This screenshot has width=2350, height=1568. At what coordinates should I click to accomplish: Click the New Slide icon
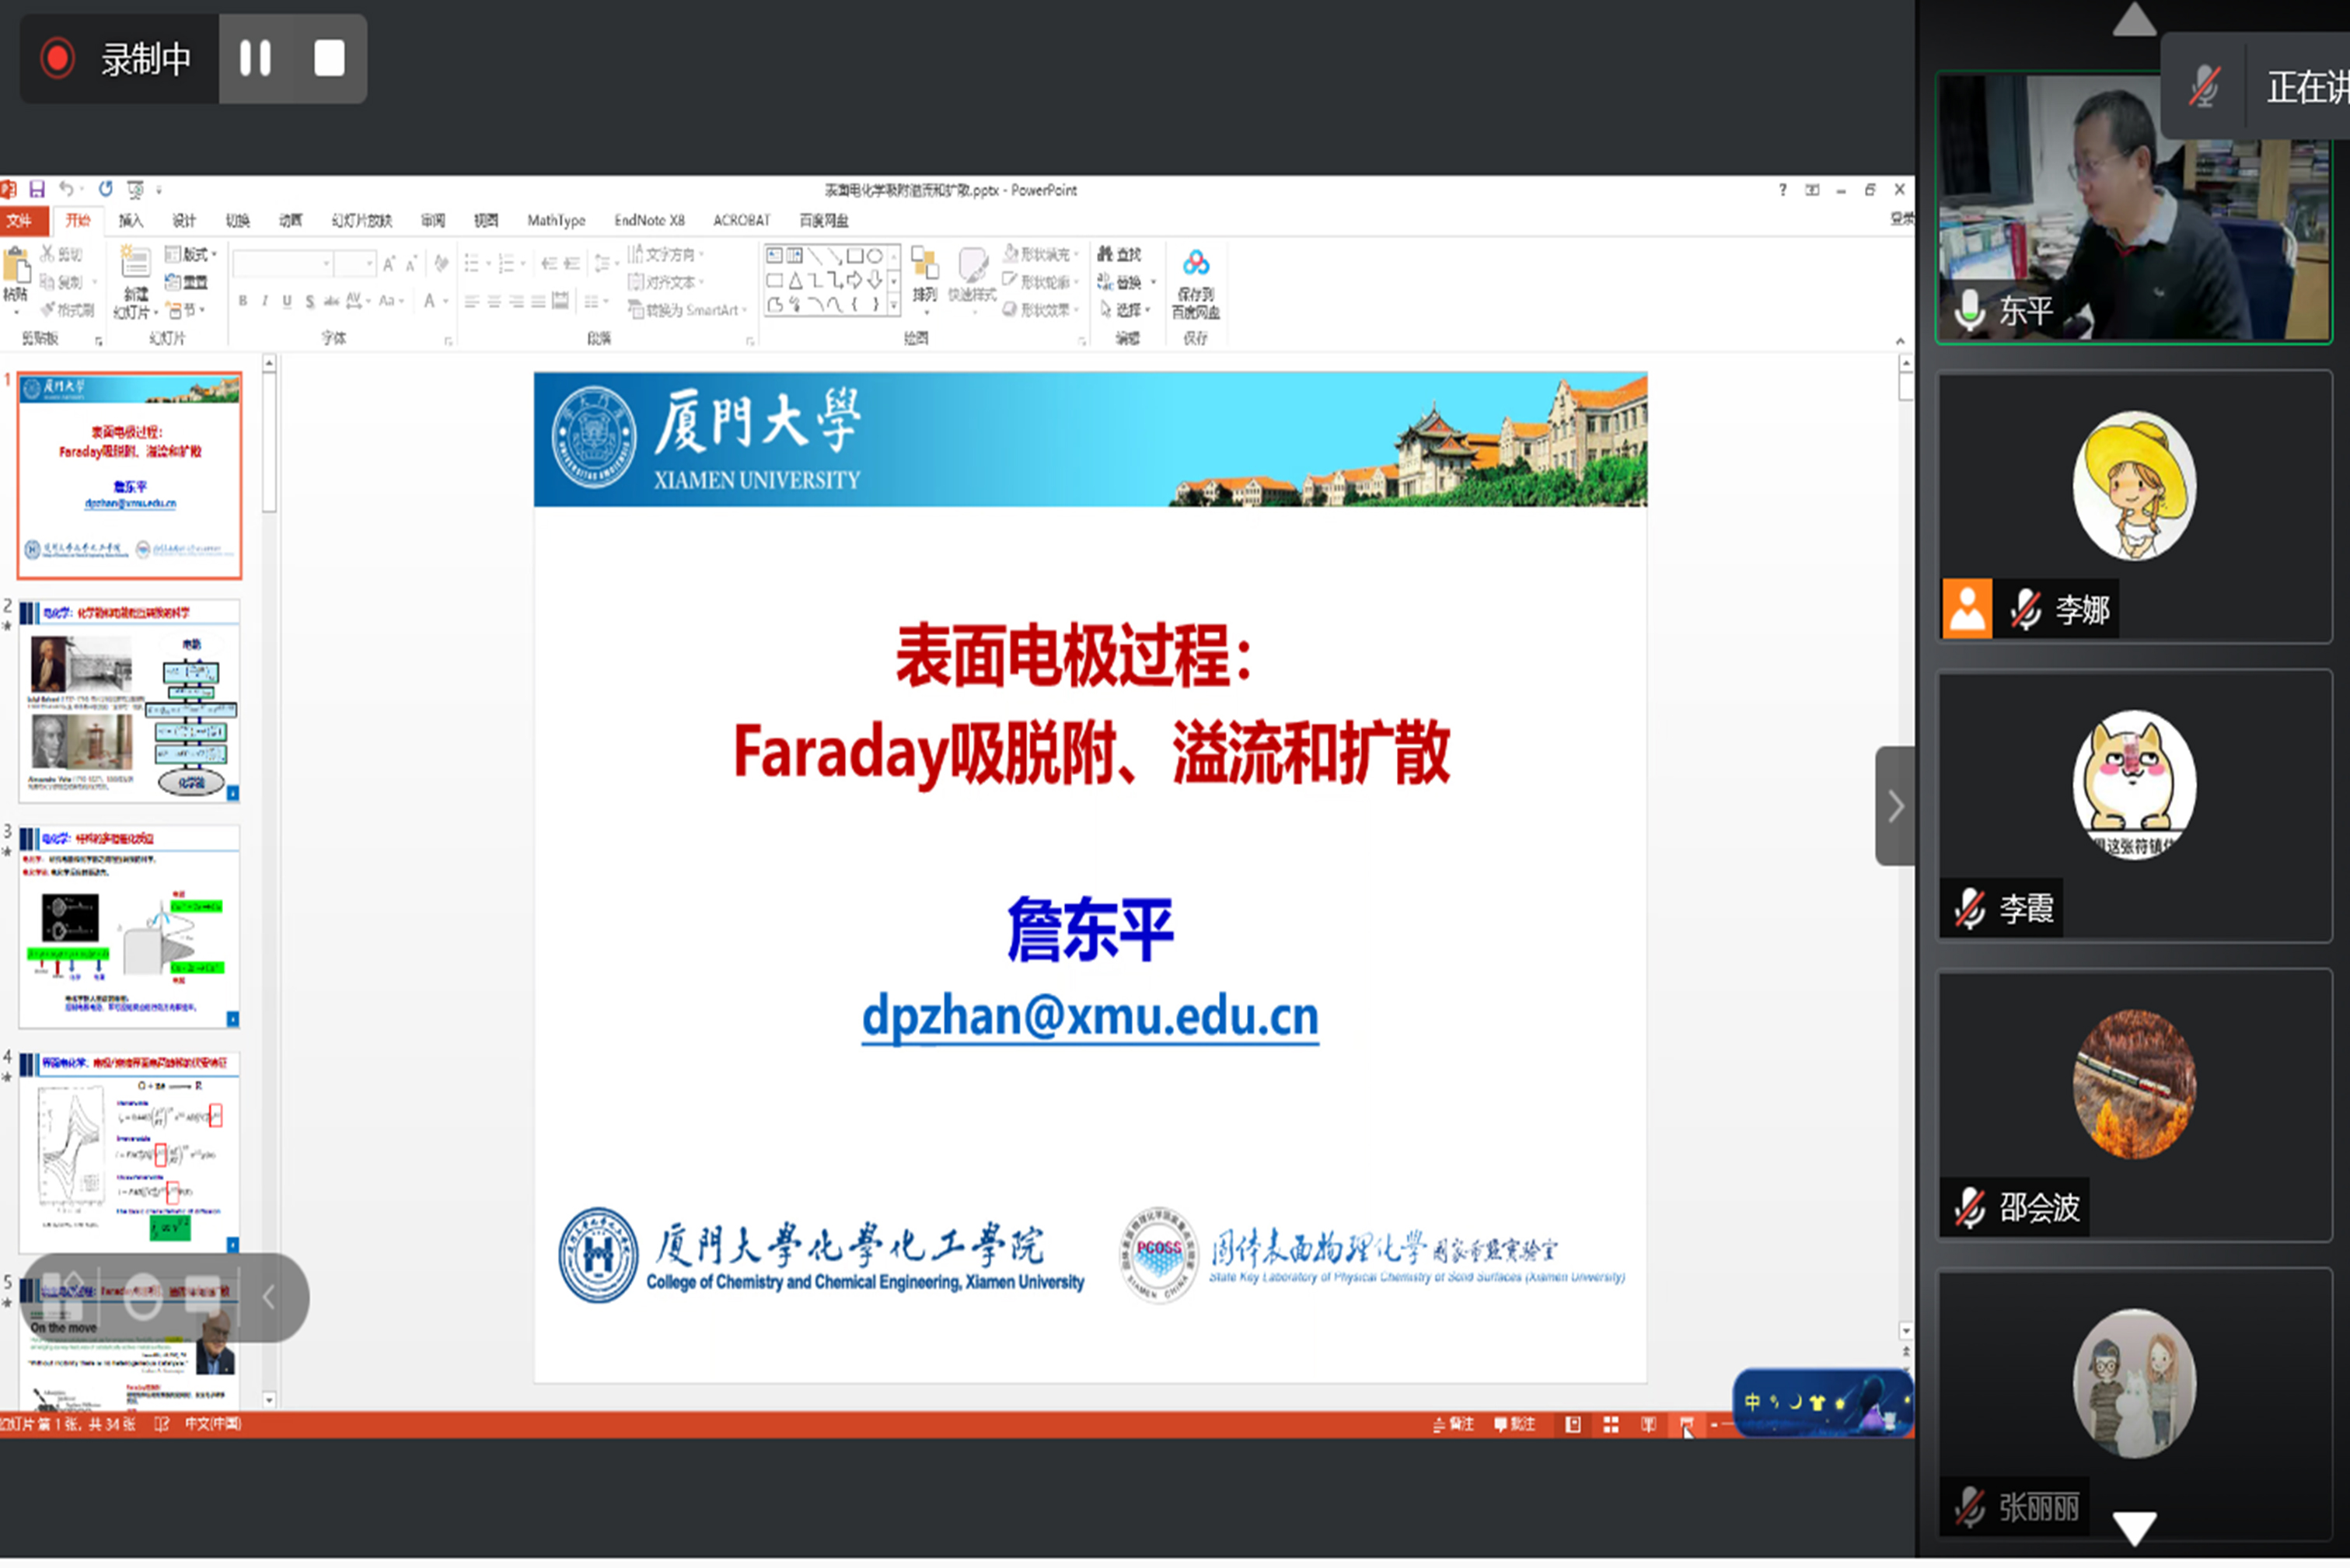tap(135, 264)
